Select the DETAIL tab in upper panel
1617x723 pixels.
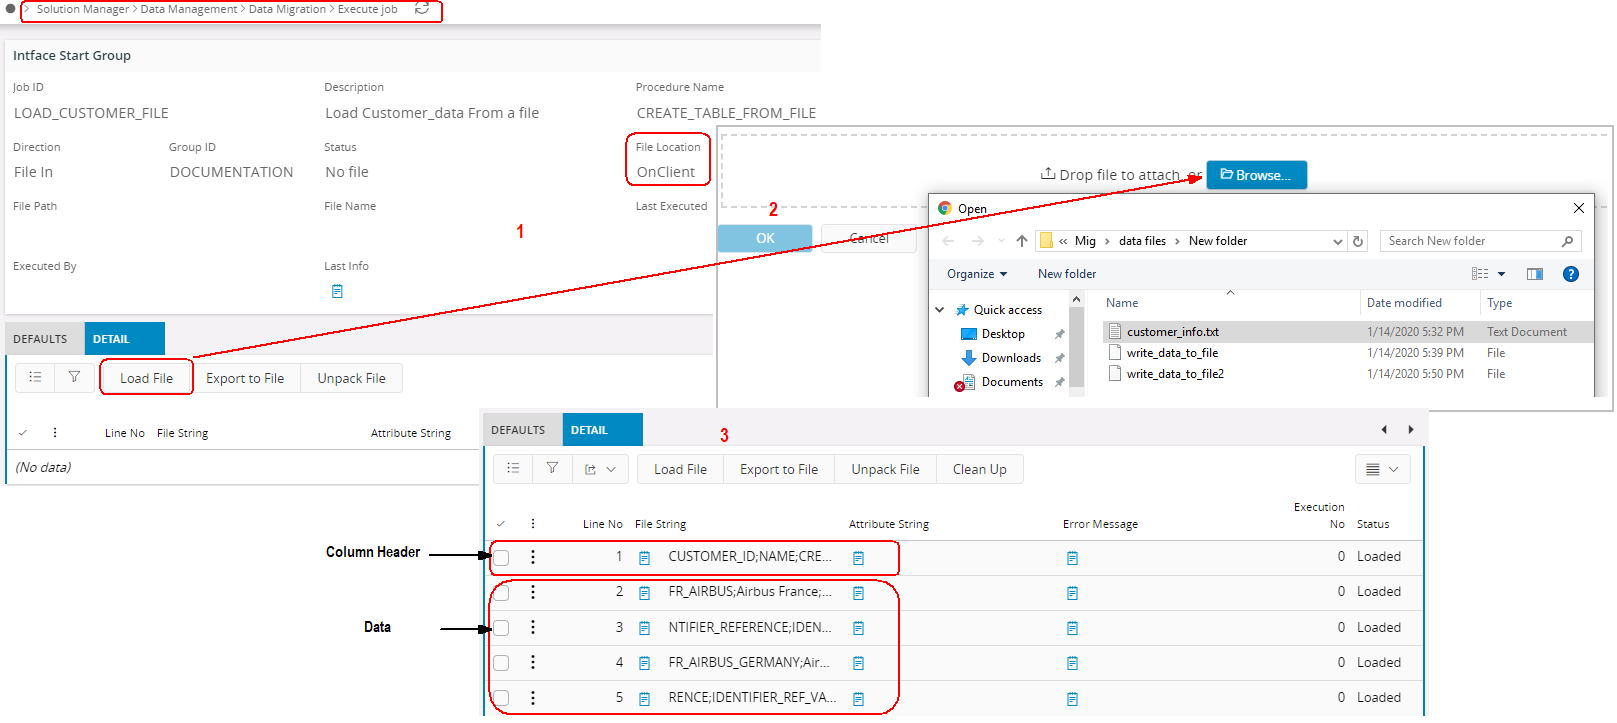(112, 339)
